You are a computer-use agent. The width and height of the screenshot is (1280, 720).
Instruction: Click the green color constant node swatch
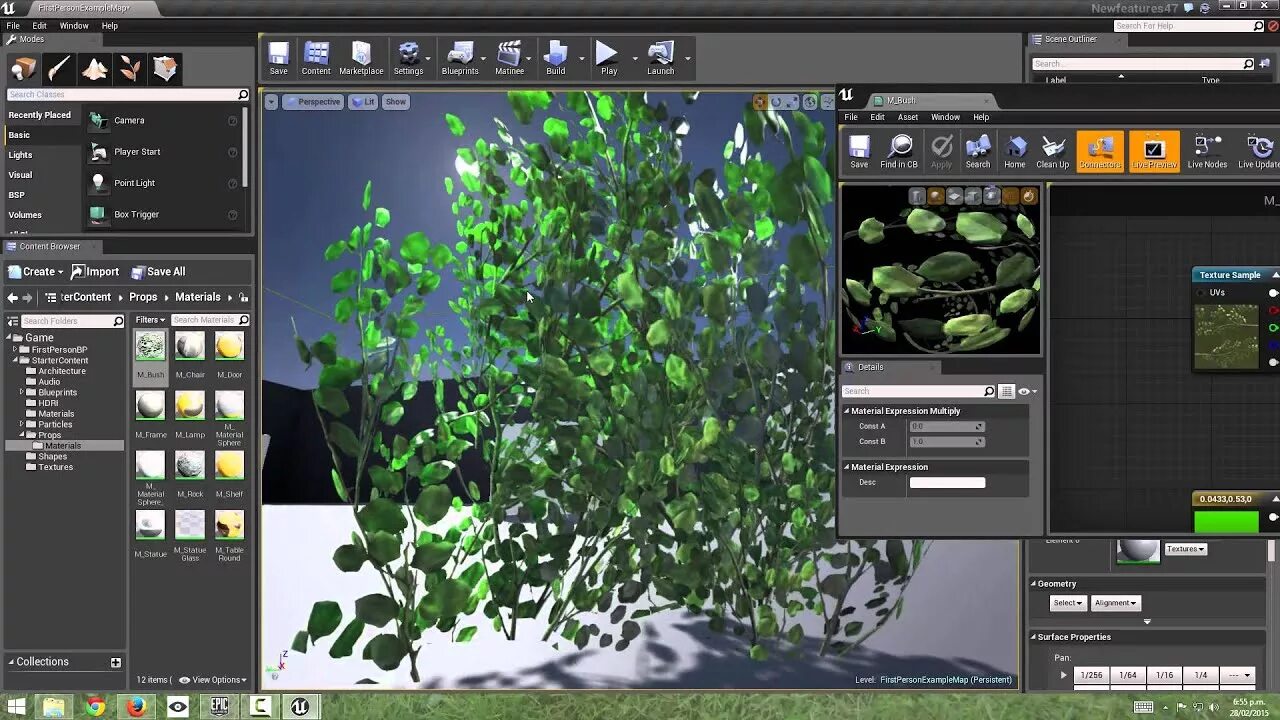[x=1226, y=522]
